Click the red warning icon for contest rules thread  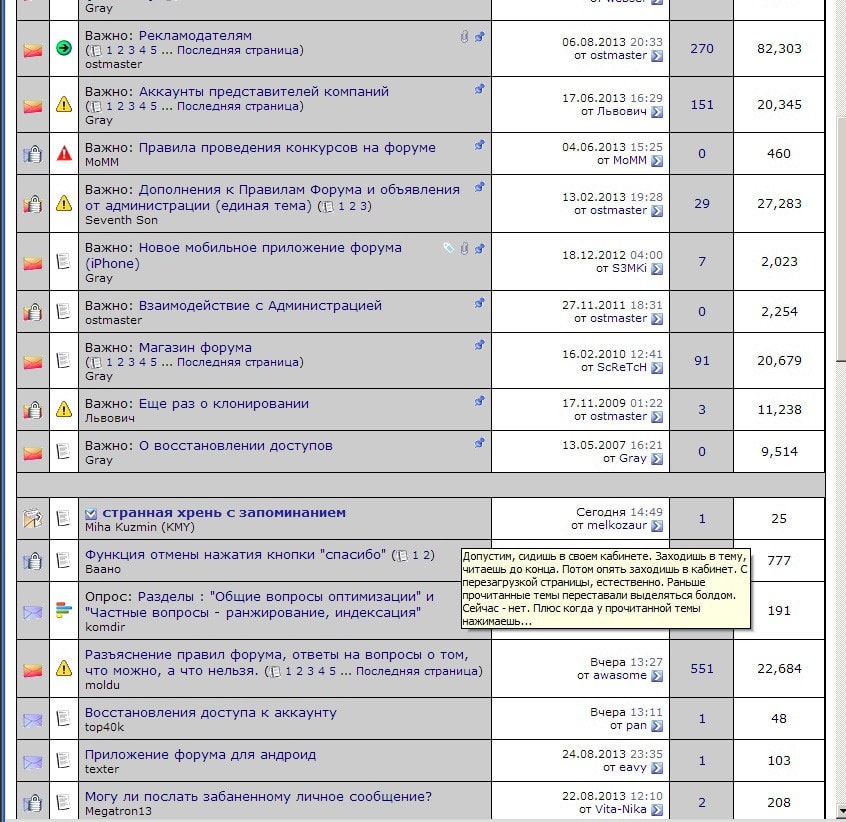tap(64, 153)
